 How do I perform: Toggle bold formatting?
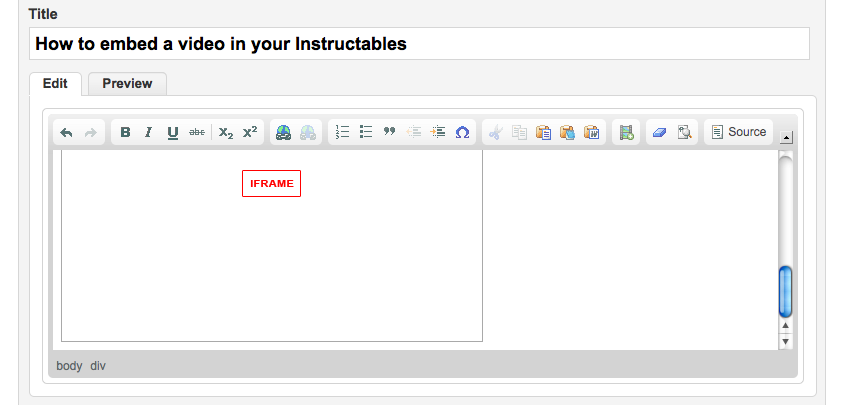[125, 132]
